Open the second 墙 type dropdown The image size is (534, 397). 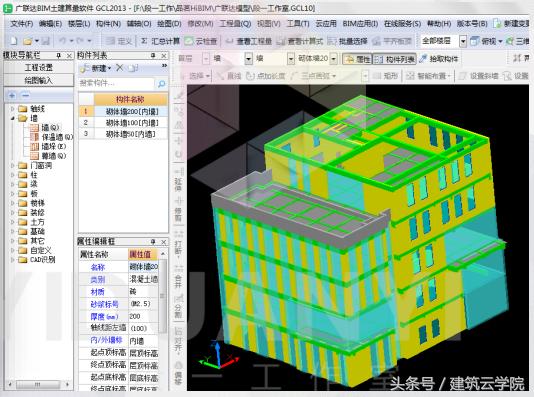click(291, 59)
